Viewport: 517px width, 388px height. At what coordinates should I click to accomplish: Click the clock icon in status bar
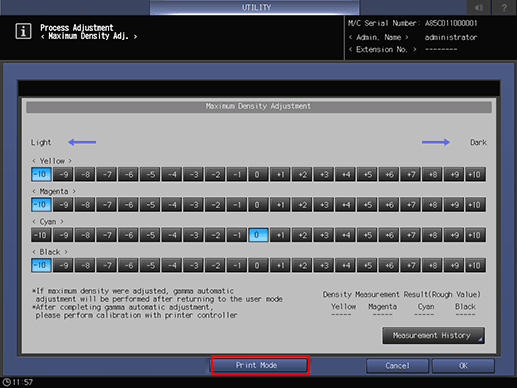(x=7, y=382)
